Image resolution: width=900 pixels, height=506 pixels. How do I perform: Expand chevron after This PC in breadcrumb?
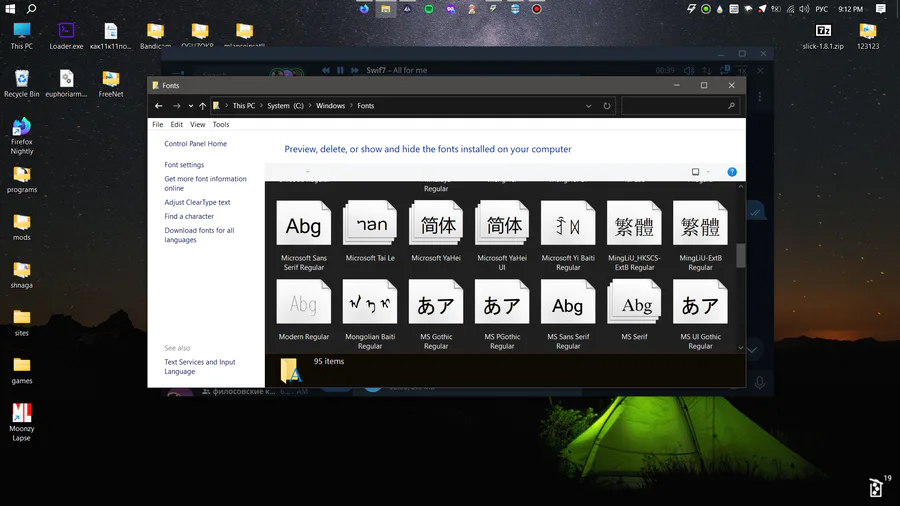pos(261,106)
